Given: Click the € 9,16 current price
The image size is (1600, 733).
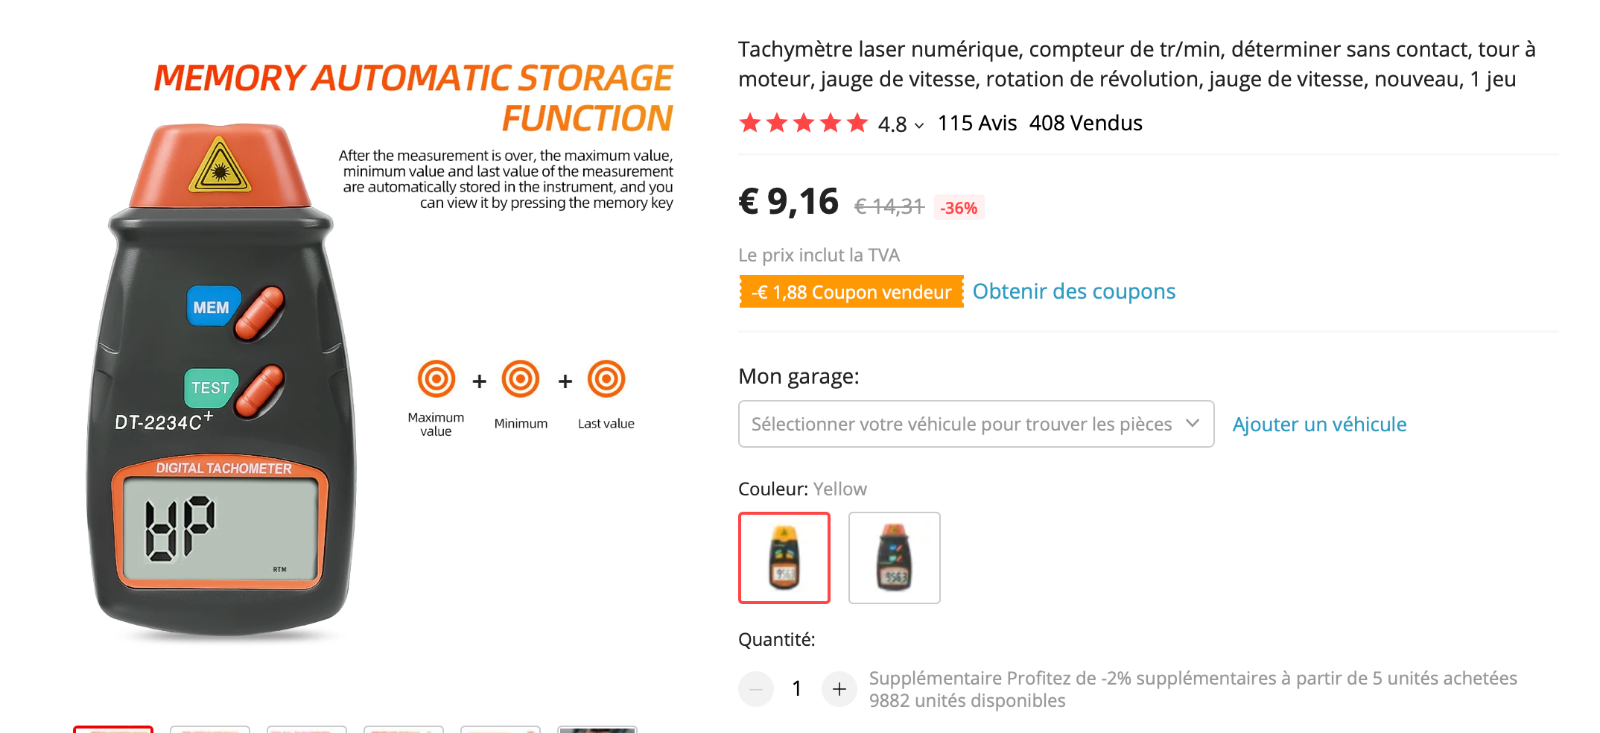Looking at the screenshot, I should tap(788, 202).
